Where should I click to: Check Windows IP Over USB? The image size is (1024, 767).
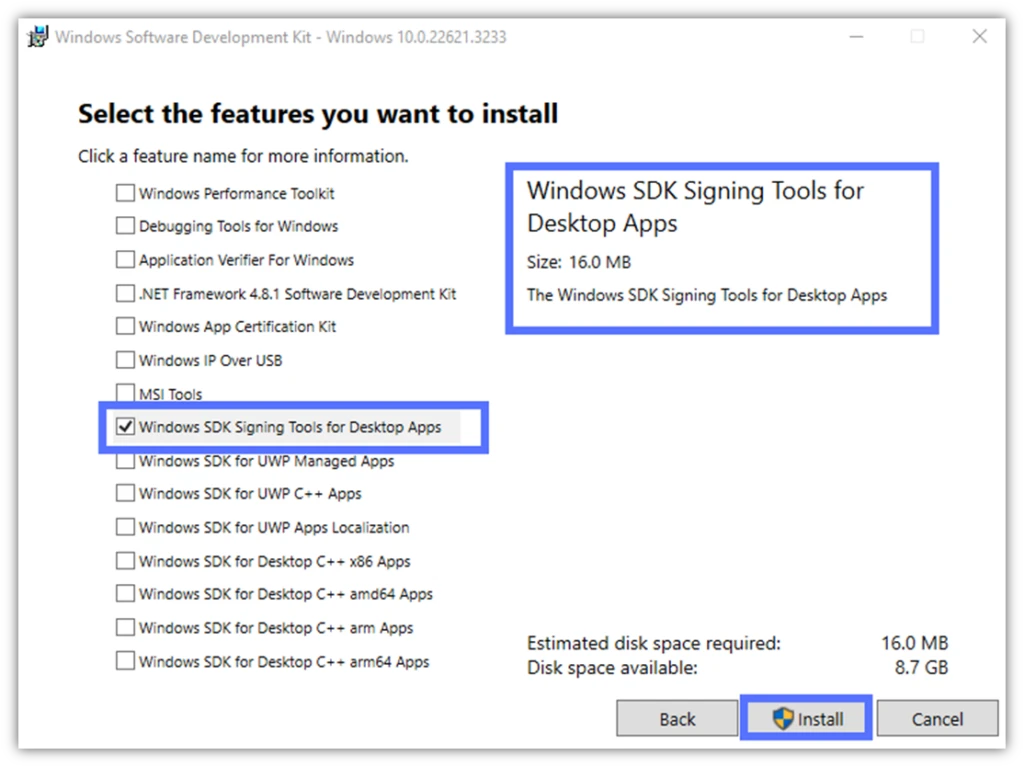(125, 360)
